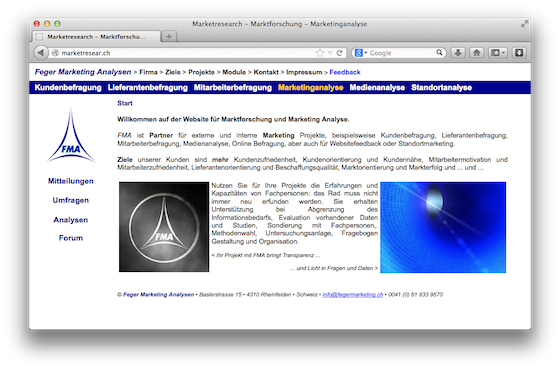Click 'und Licht in Fragen und Daten' caption

[334, 268]
